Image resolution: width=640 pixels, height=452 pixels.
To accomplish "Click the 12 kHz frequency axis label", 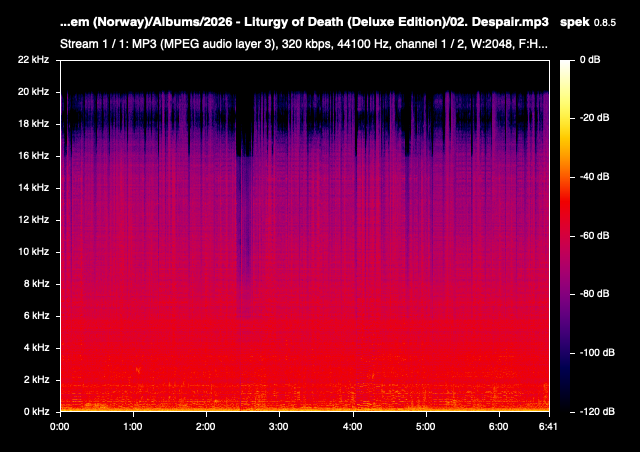I will (33, 220).
